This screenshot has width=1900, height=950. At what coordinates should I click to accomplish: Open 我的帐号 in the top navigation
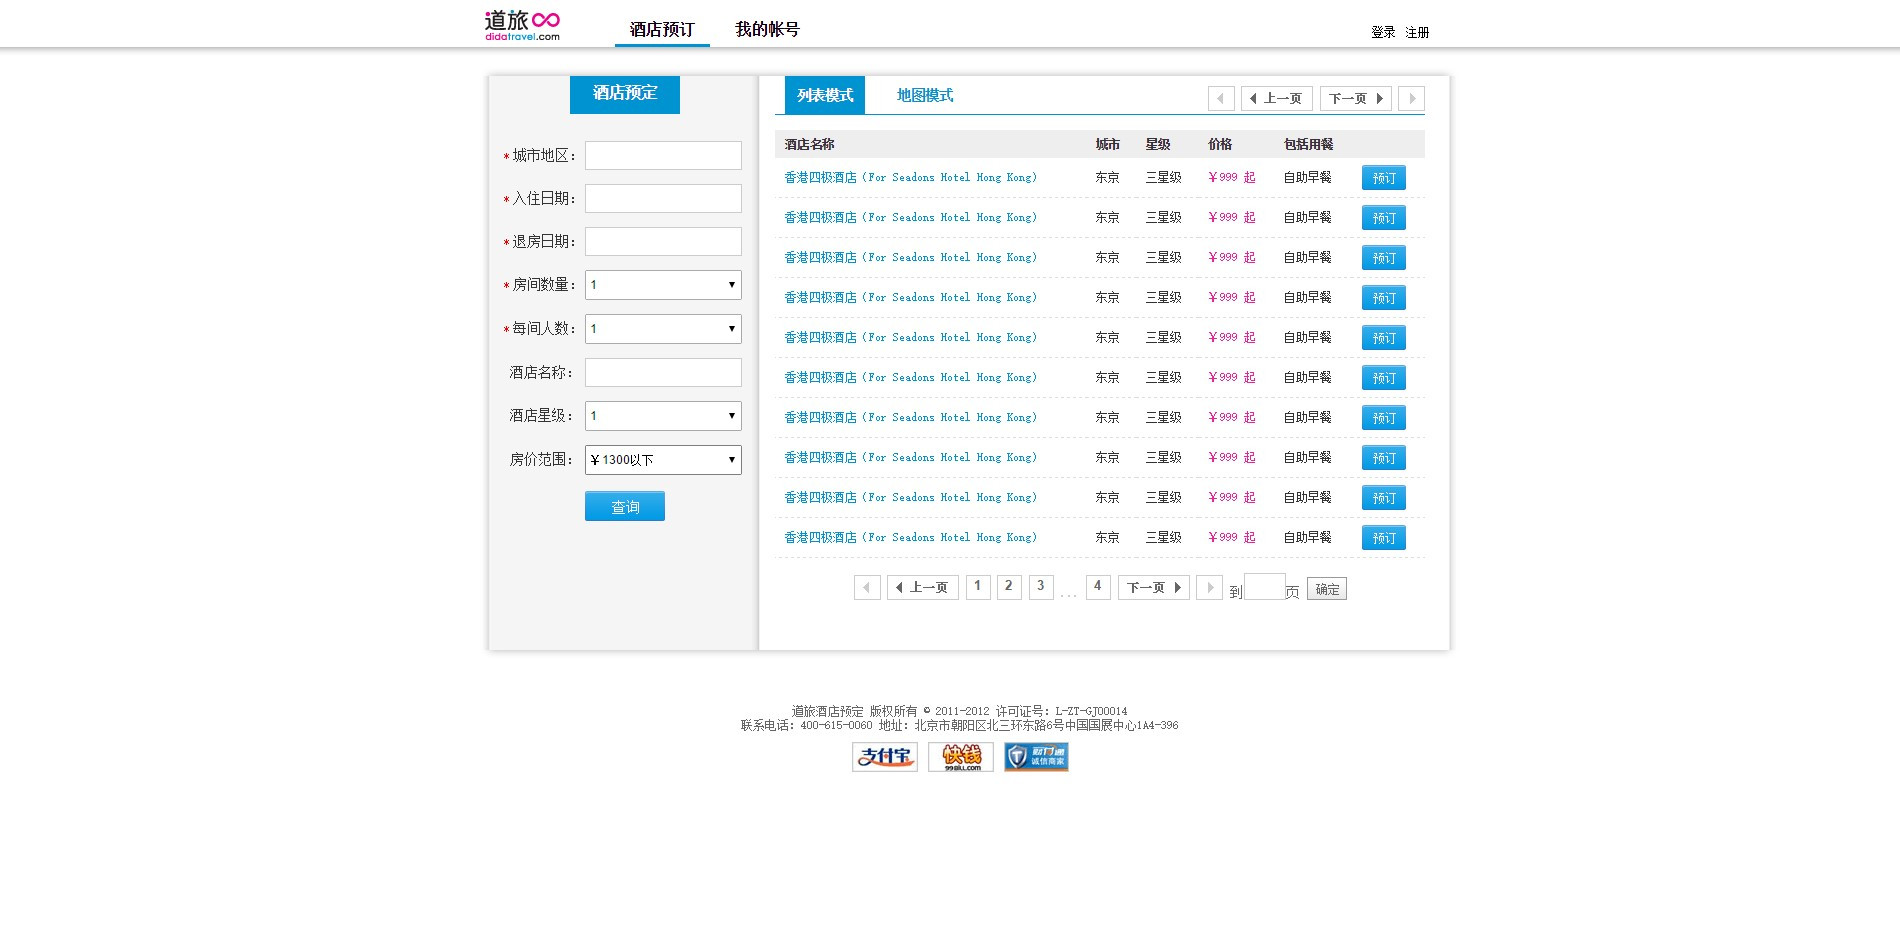pos(767,29)
